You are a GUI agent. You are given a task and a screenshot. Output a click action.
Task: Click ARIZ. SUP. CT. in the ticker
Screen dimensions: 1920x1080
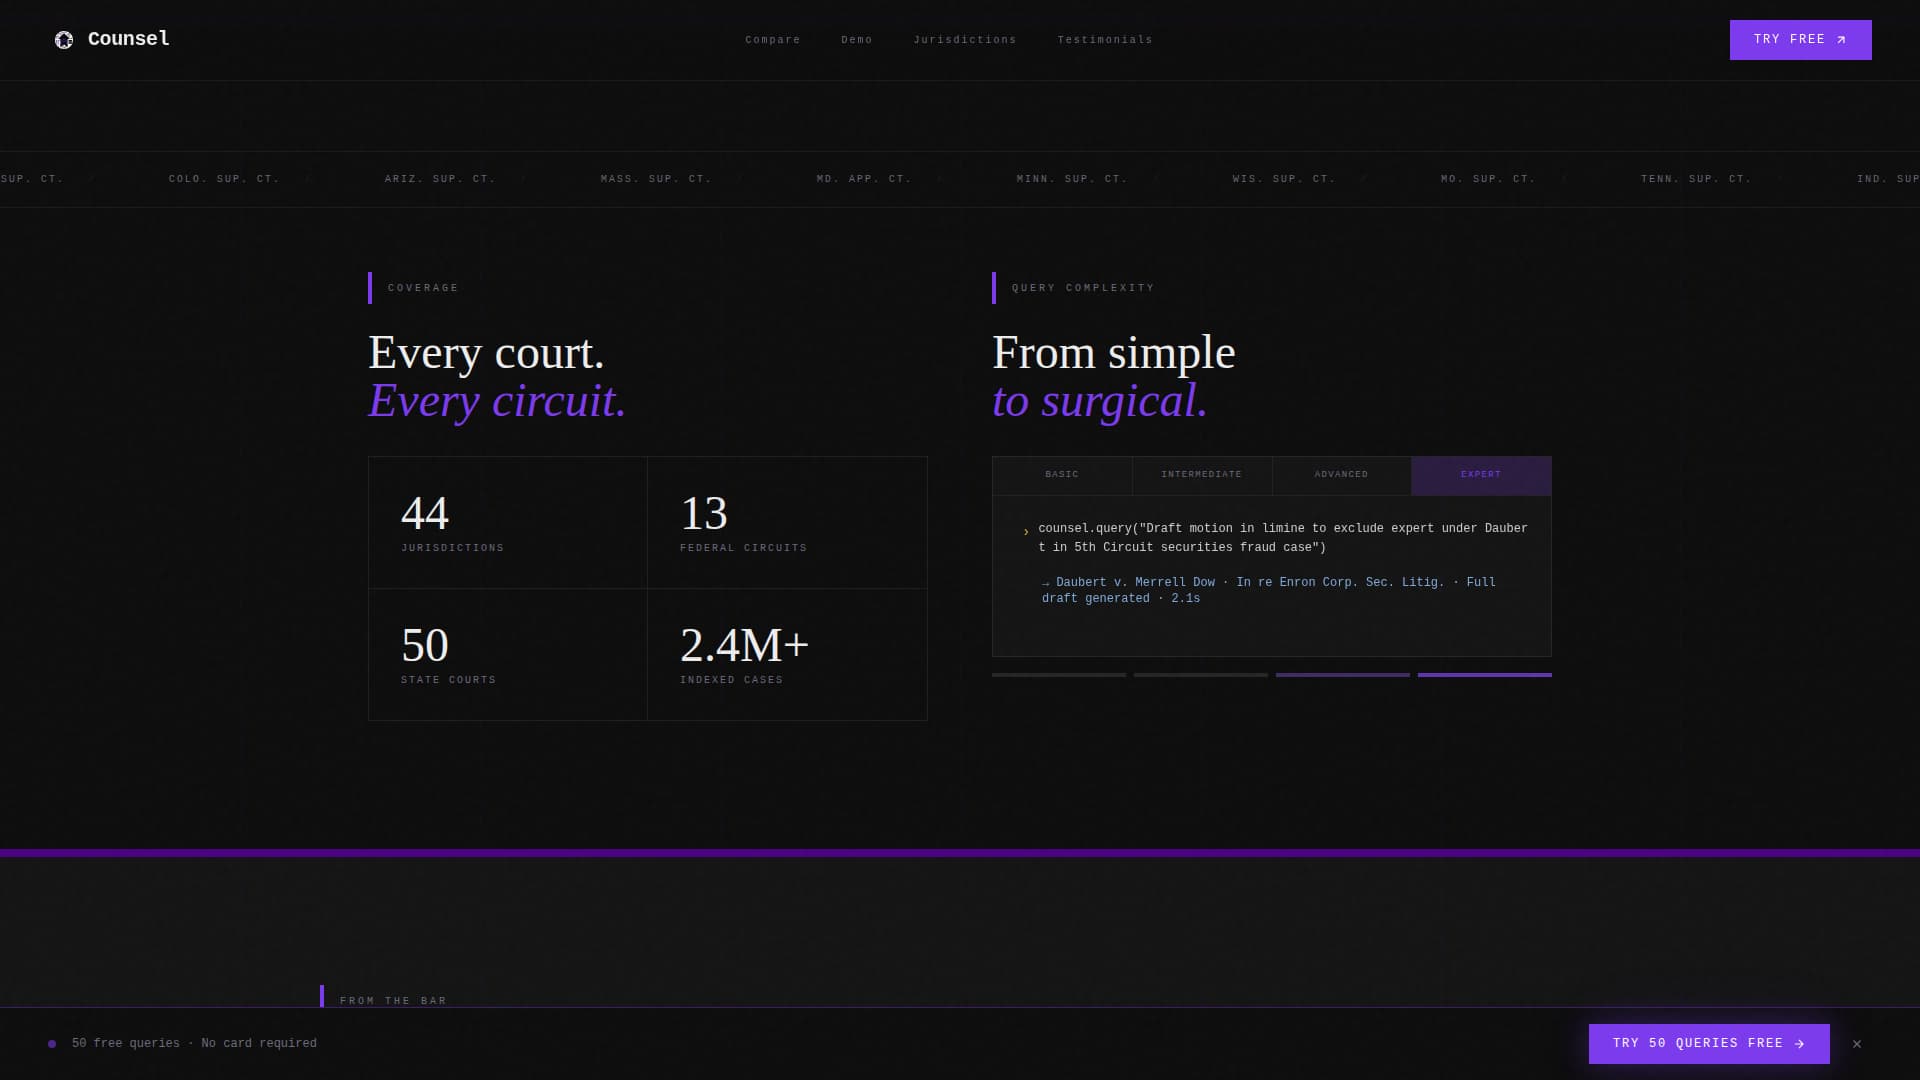440,179
